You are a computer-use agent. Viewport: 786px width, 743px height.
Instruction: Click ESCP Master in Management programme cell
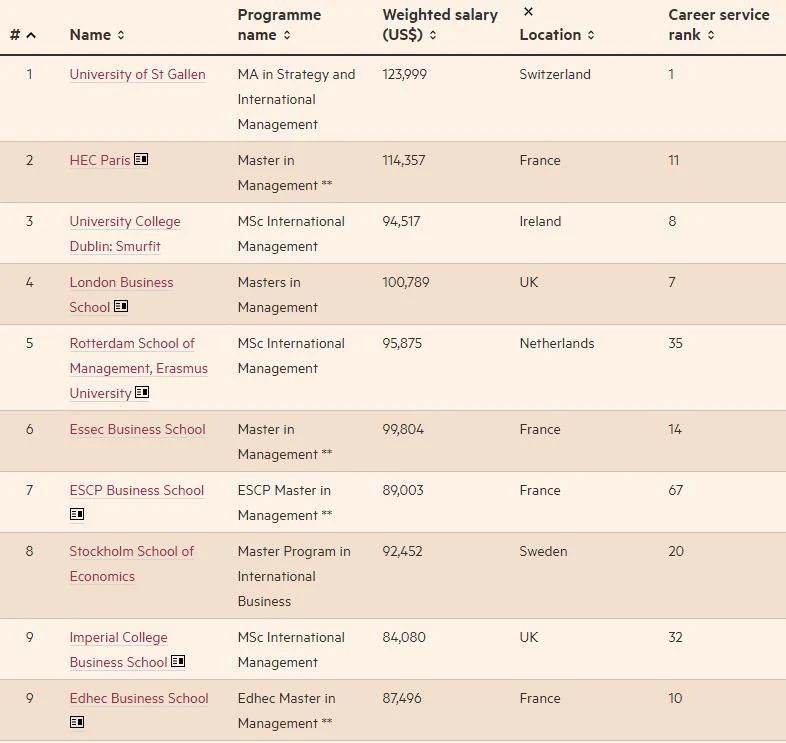point(285,503)
